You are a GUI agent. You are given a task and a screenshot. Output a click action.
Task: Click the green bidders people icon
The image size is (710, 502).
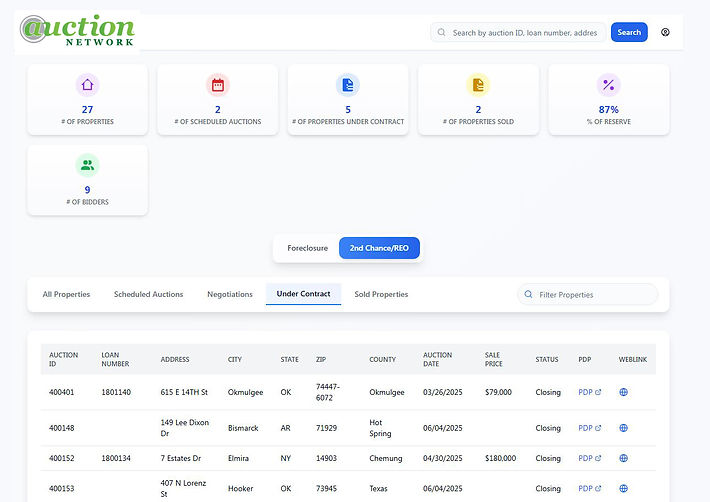(87, 165)
